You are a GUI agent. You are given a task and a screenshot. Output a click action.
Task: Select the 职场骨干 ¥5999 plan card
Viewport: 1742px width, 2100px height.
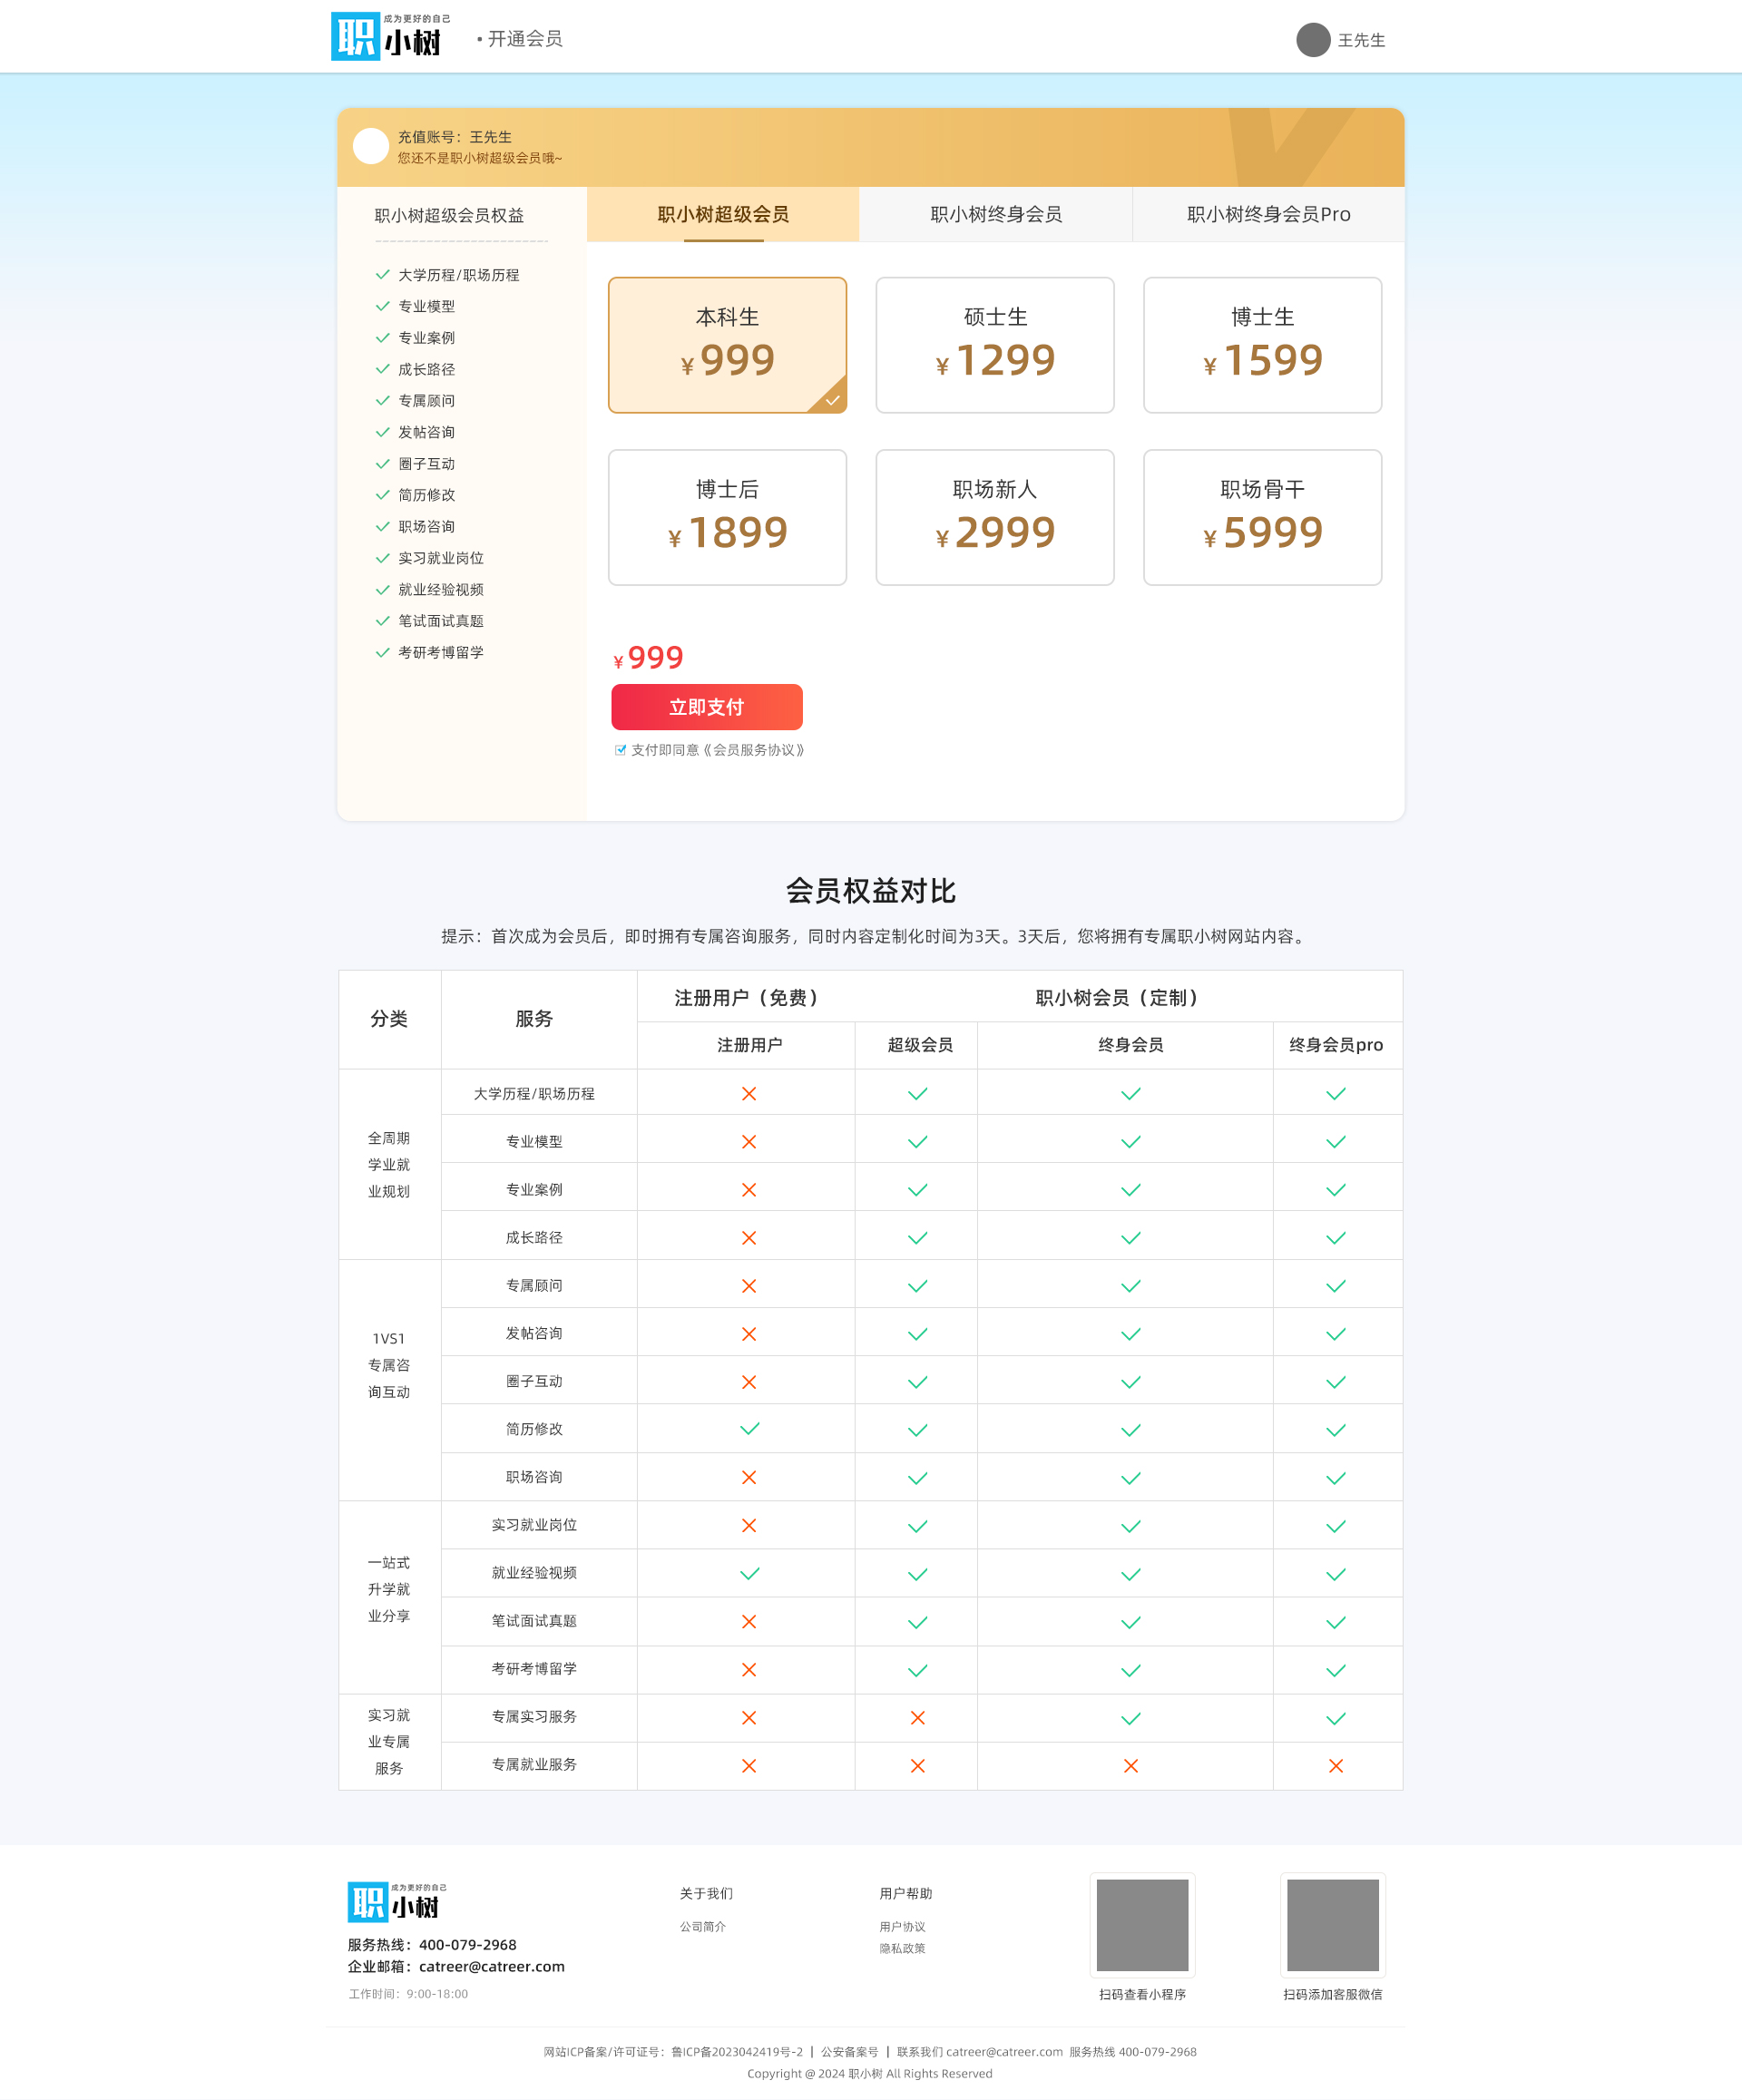tap(1263, 517)
